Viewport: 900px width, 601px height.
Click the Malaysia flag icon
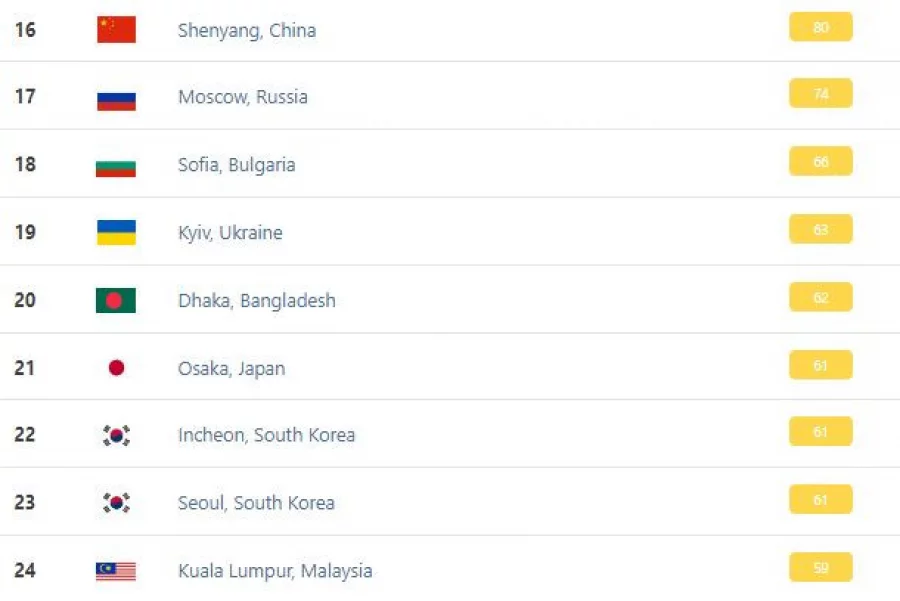pos(116,571)
